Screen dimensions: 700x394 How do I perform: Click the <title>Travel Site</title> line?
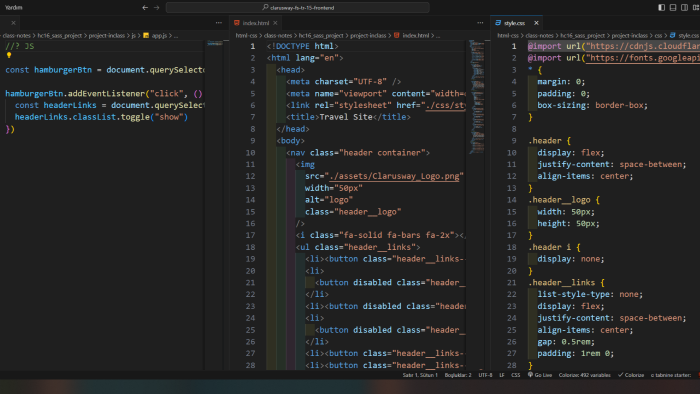[348, 117]
